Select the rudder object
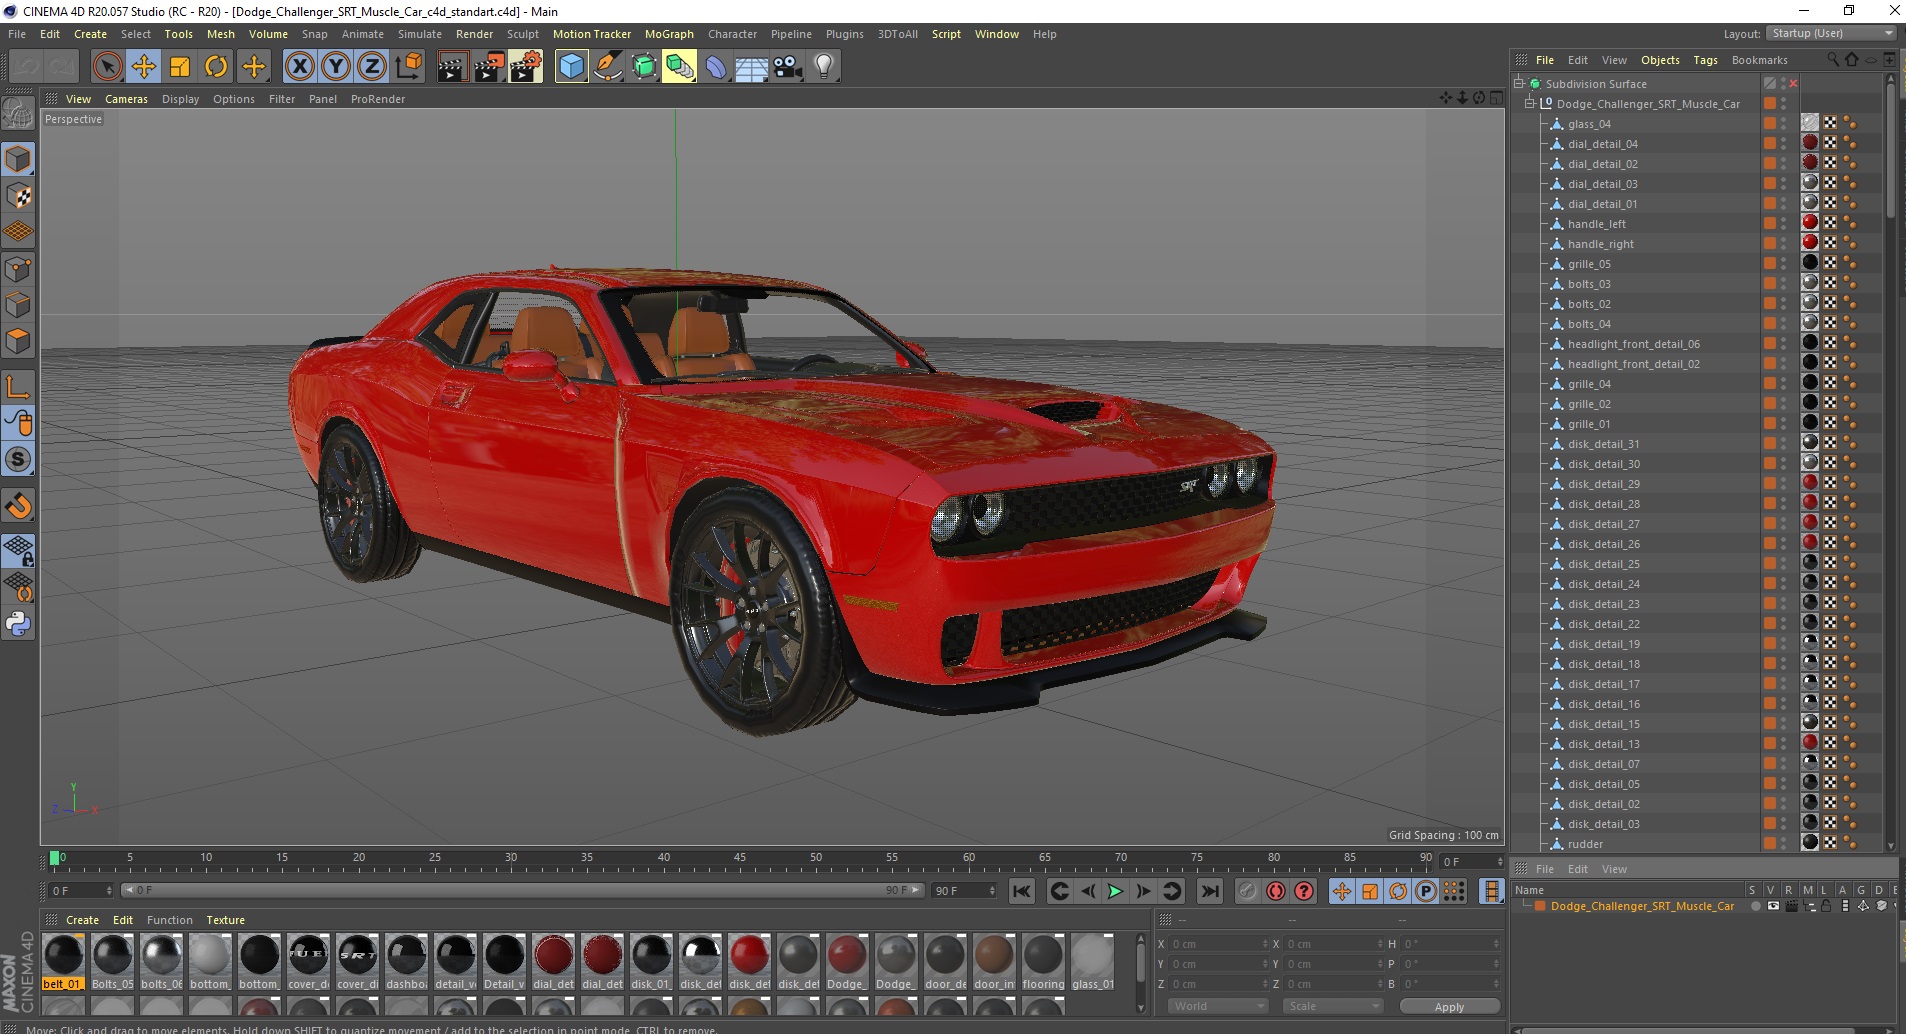 point(1585,844)
